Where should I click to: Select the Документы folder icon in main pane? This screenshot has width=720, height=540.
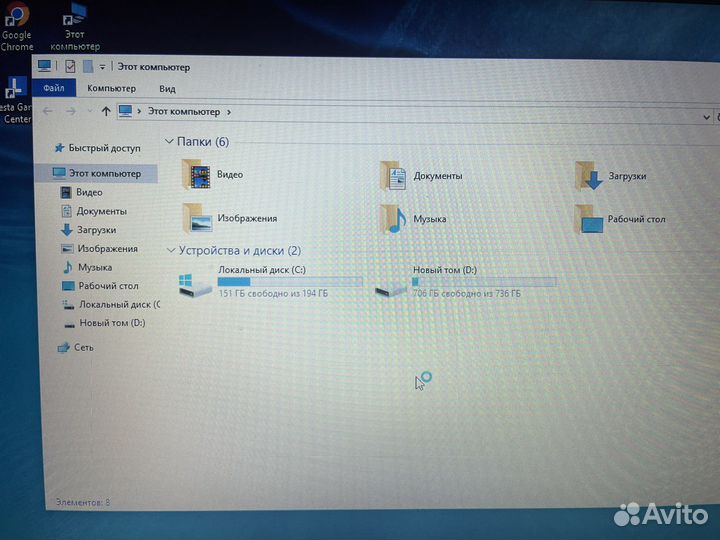coord(393,175)
